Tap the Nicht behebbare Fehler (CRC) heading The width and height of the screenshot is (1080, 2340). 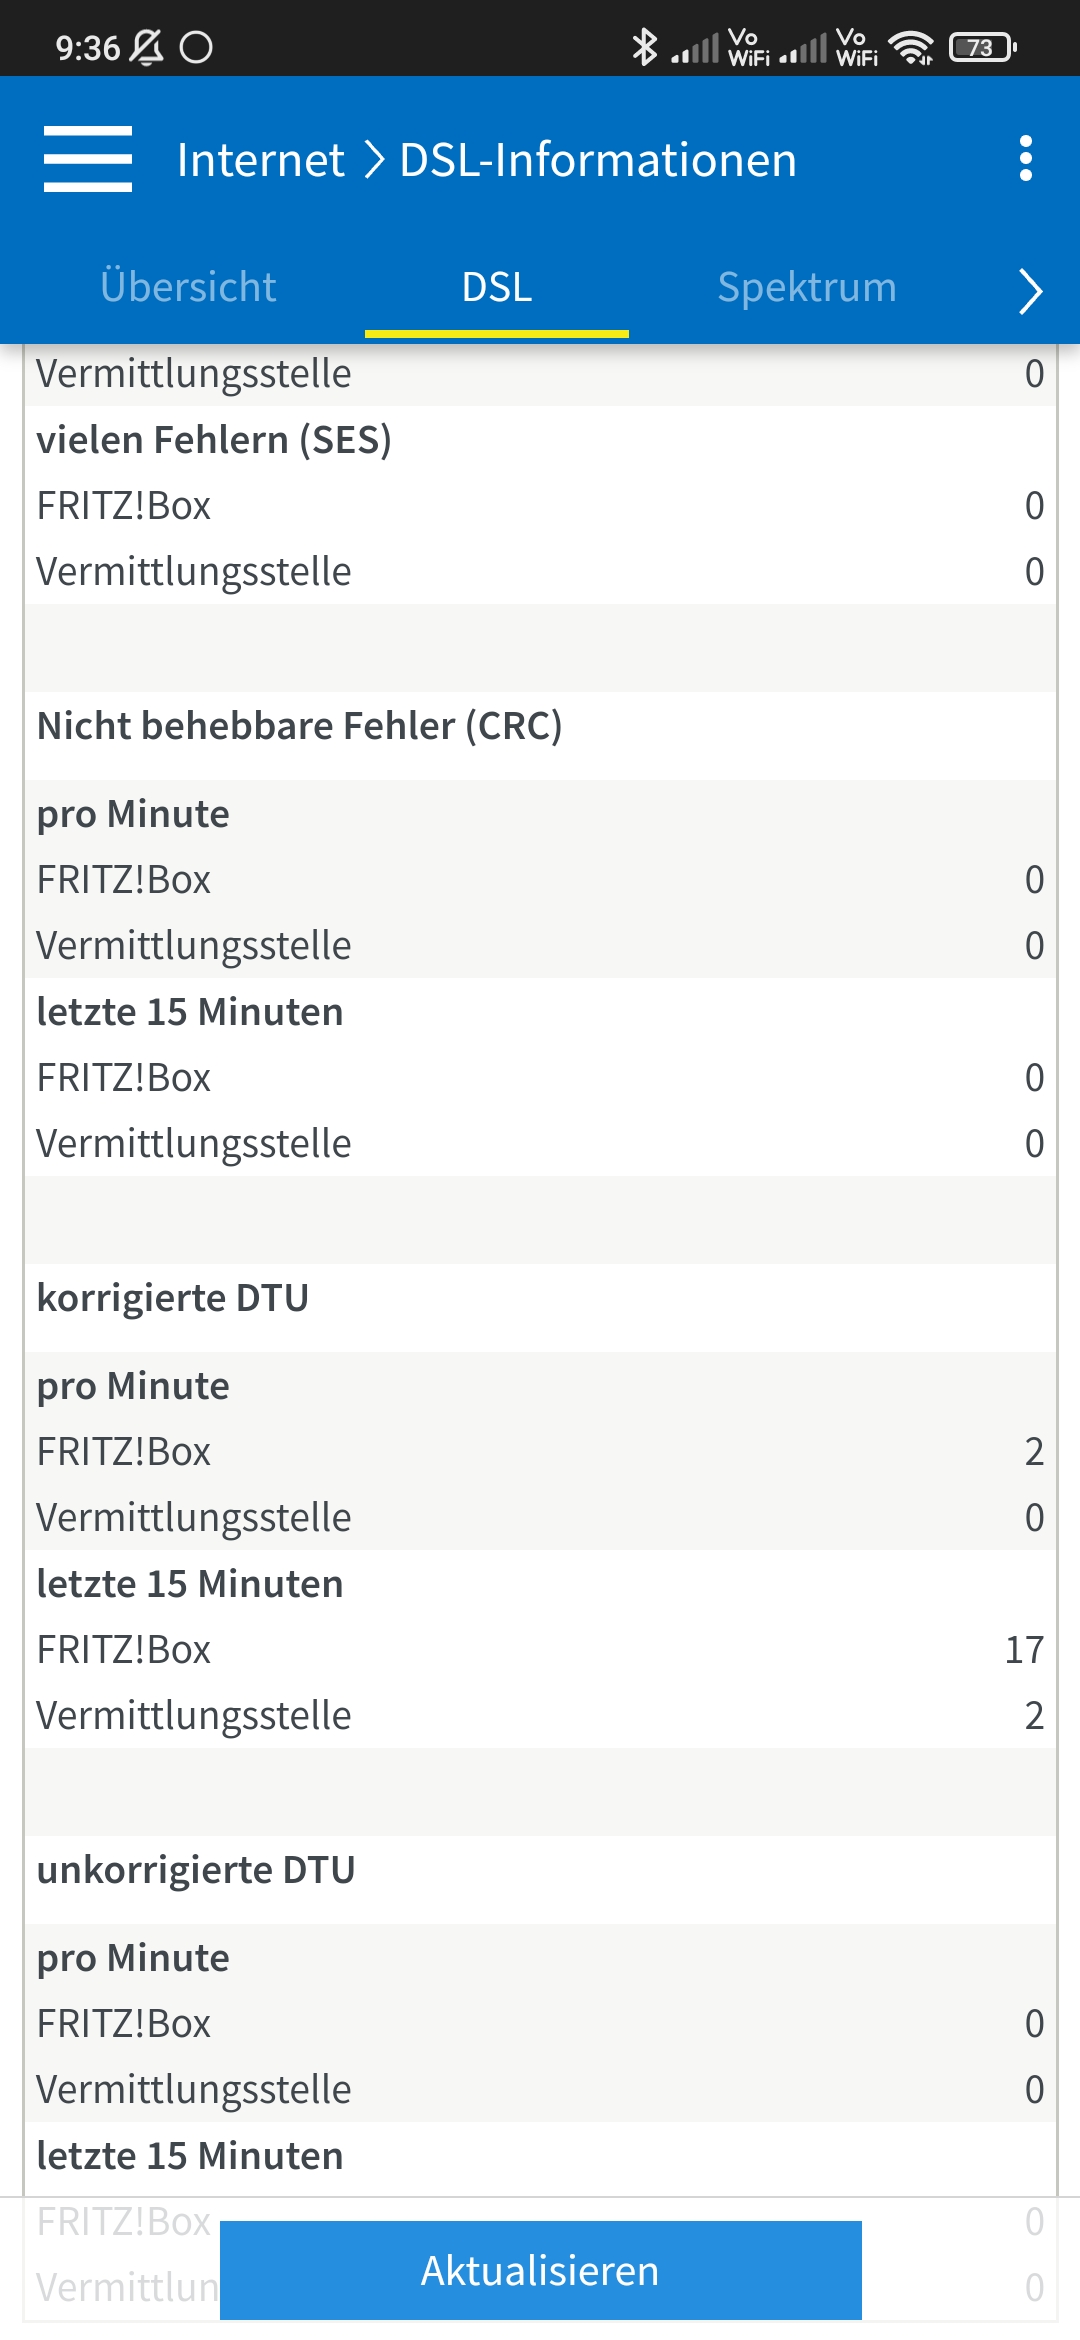299,726
